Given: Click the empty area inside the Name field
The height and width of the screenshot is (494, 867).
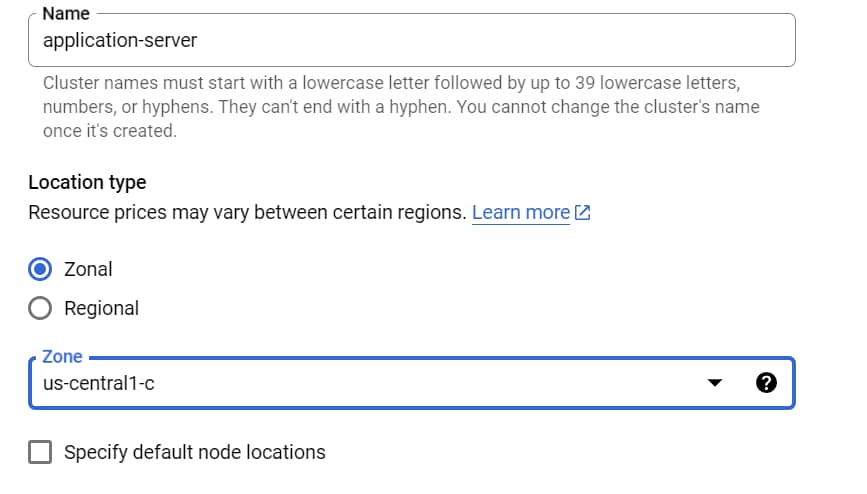Looking at the screenshot, I should coord(498,40).
